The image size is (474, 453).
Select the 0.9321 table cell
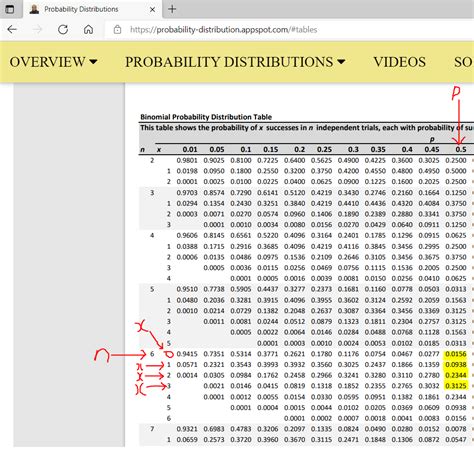click(187, 429)
